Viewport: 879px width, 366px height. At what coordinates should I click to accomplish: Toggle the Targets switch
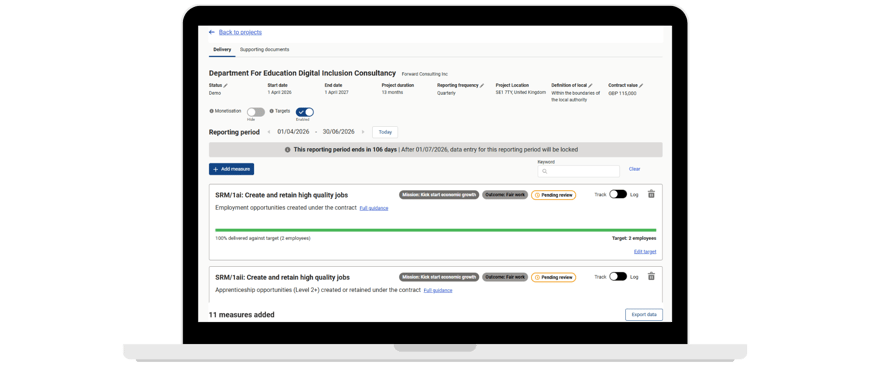pyautogui.click(x=305, y=112)
